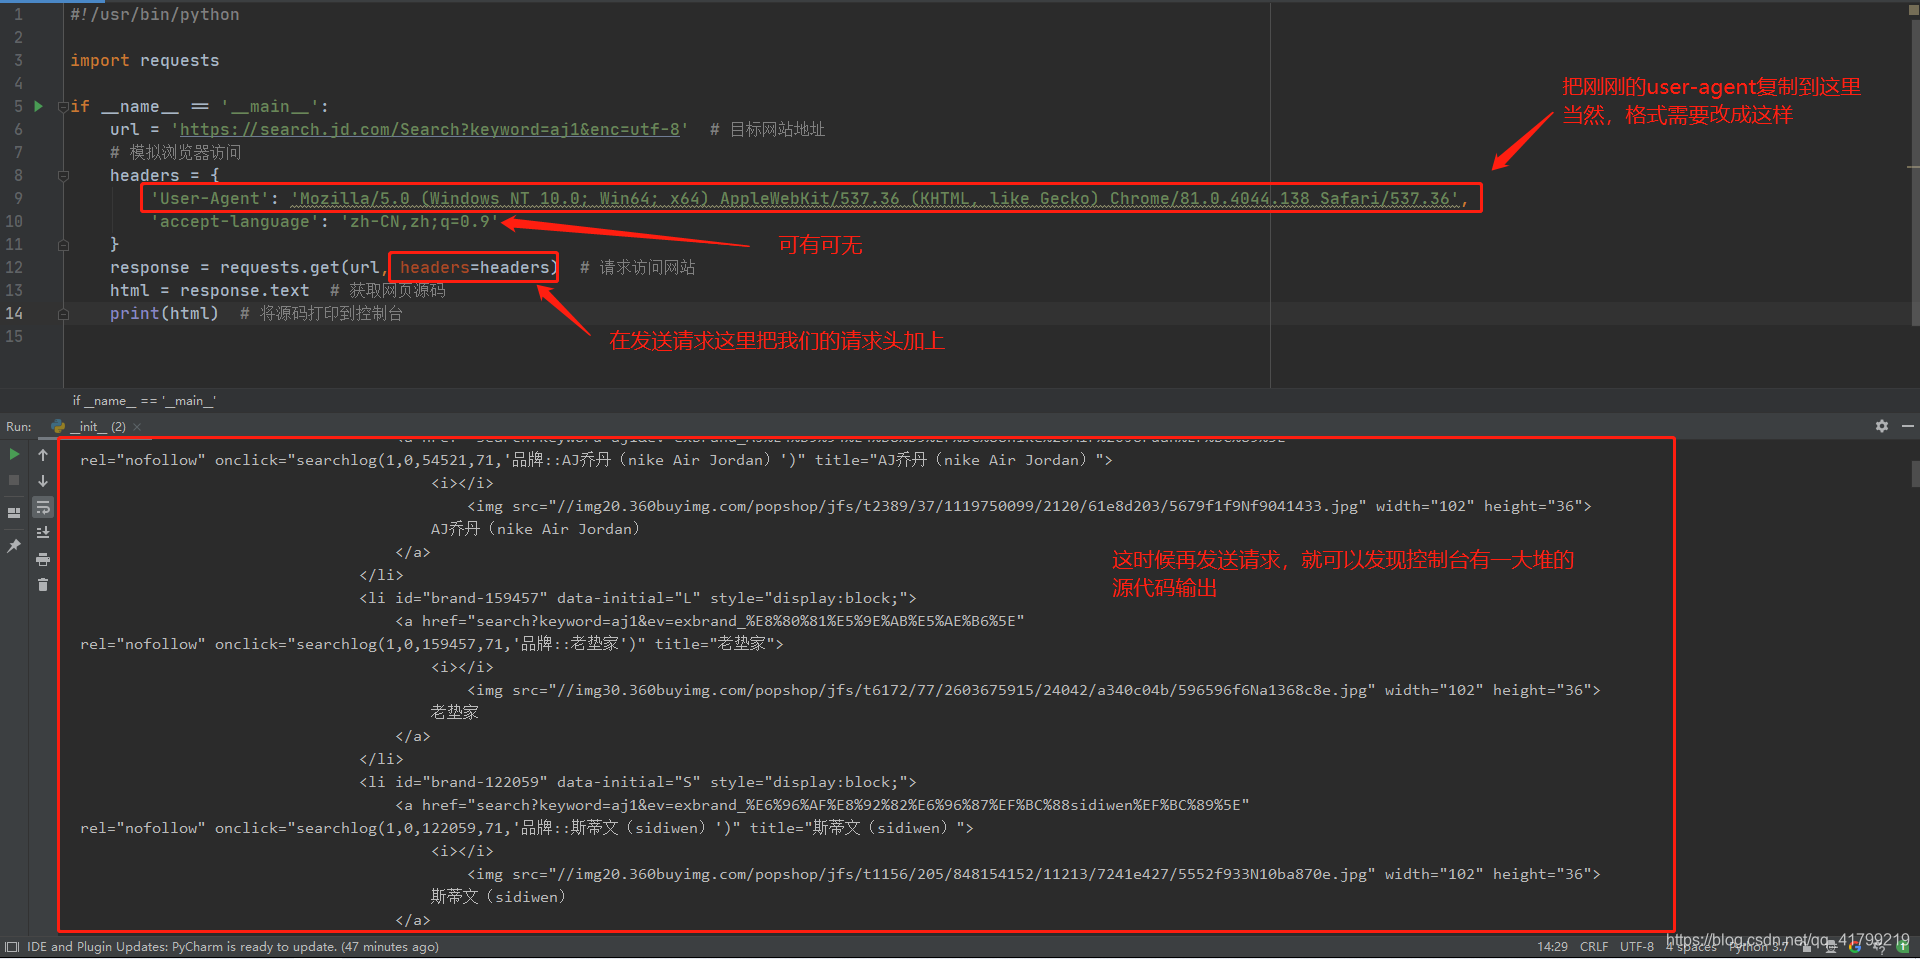Open the search.jd.com URL link in code

[430, 130]
